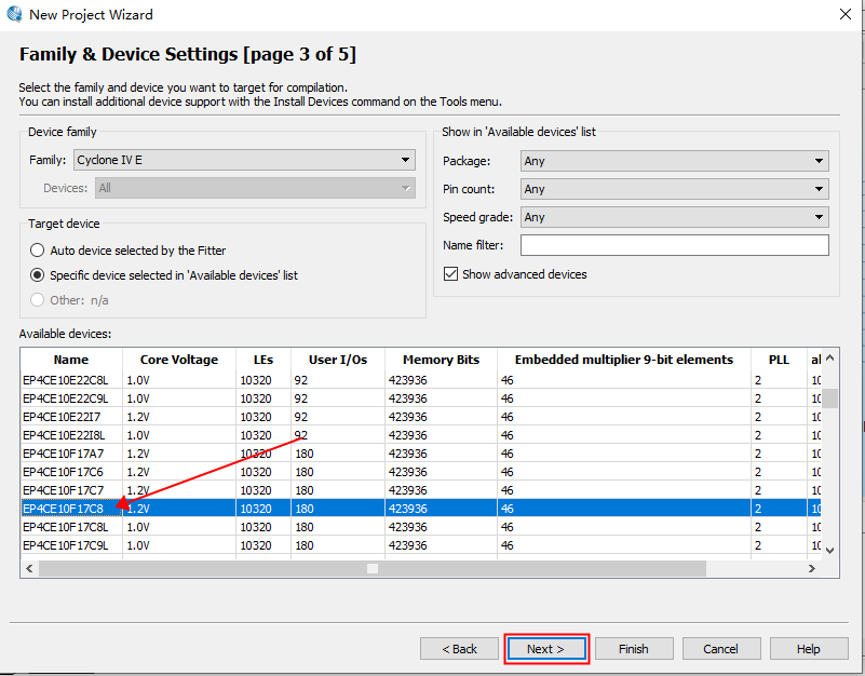Open the Pin count dropdown
Viewport: 865px width, 676px height.
click(x=674, y=189)
